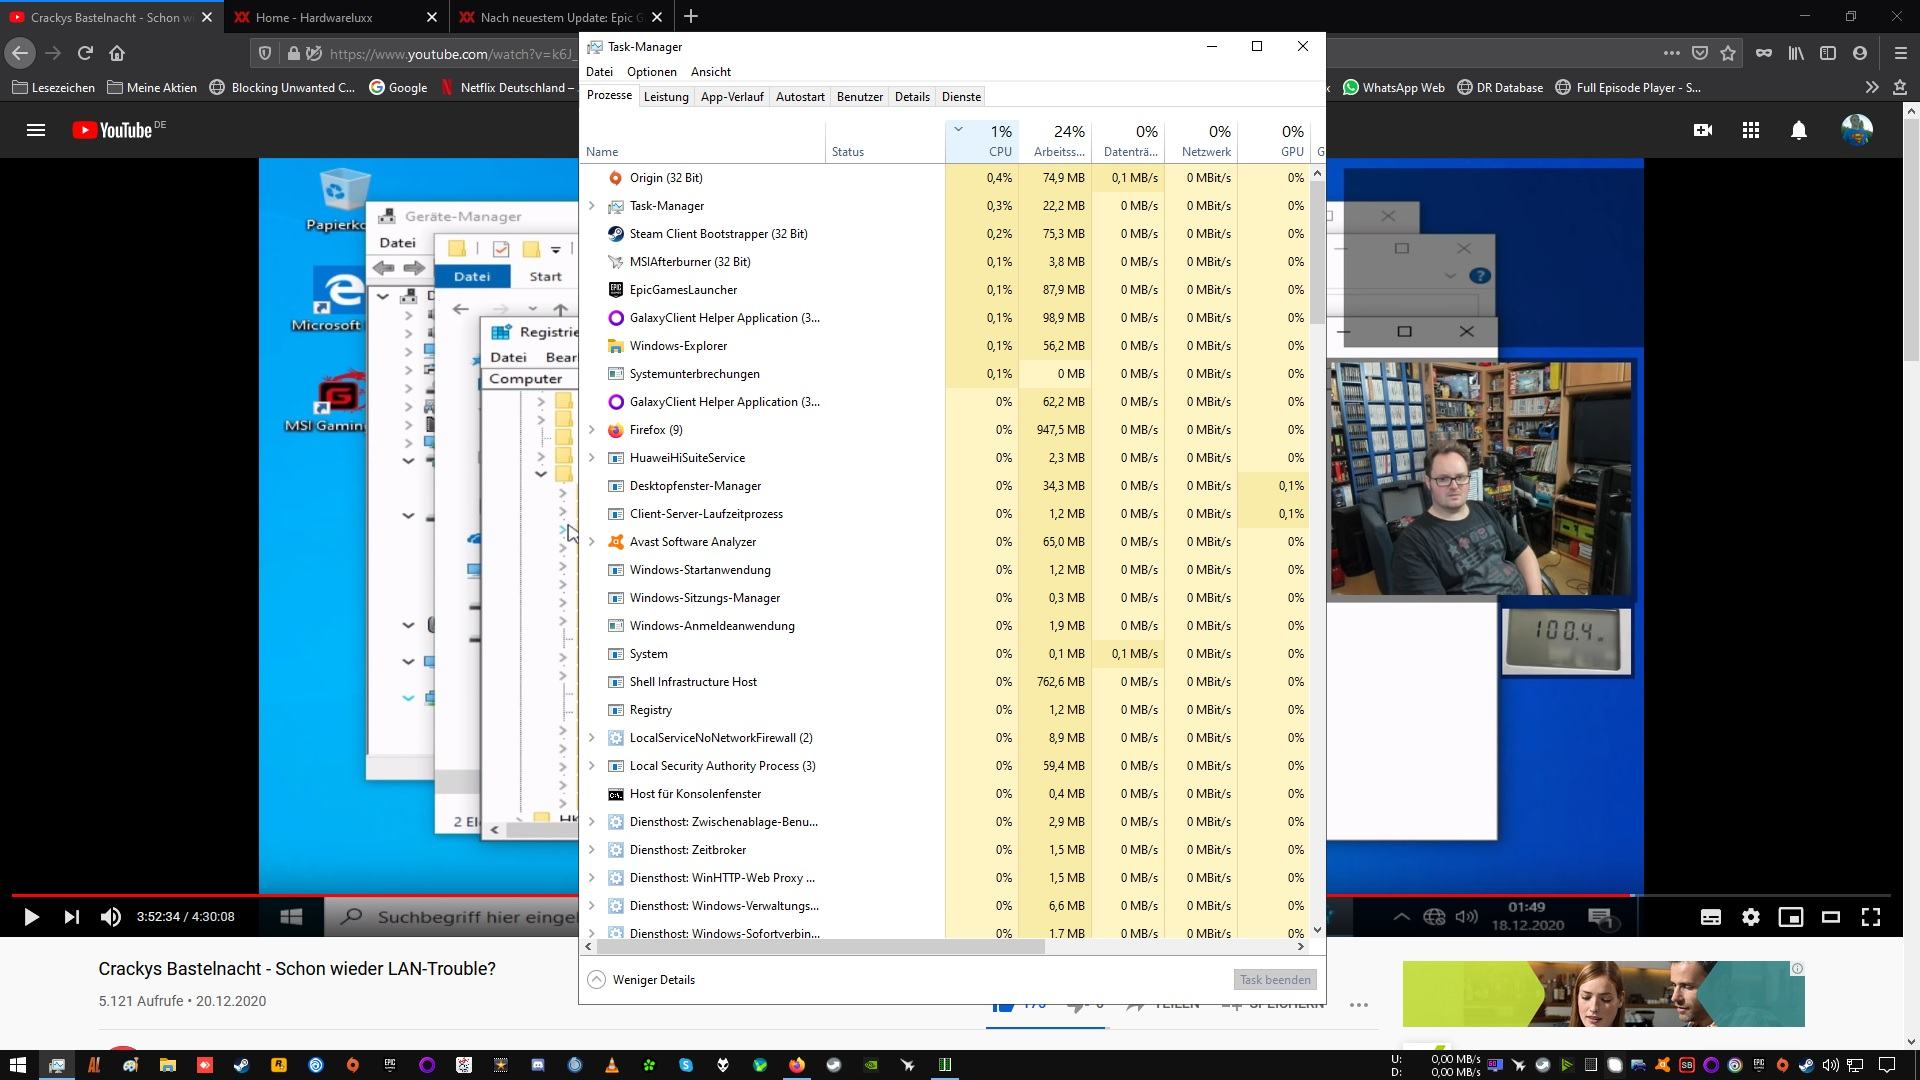Image resolution: width=1920 pixels, height=1080 pixels.
Task: Click the Task beenden button
Action: tap(1275, 980)
